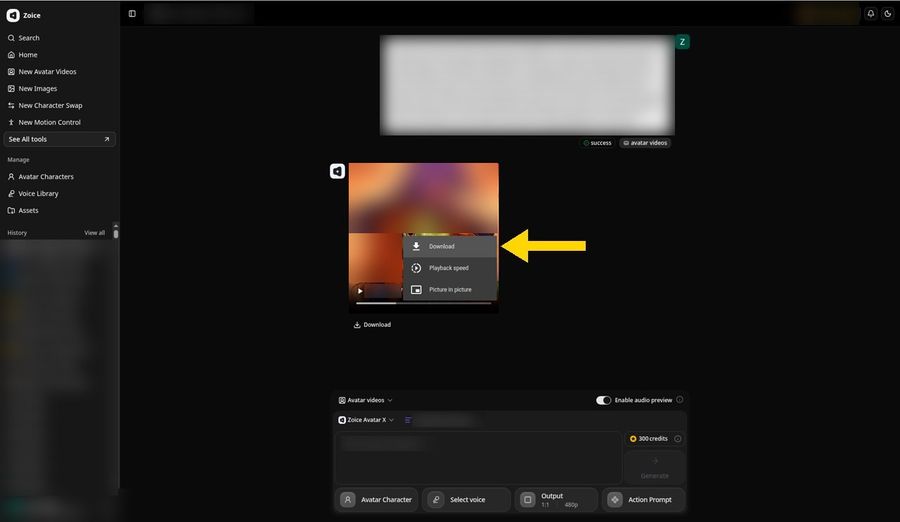Click the avatar videos tag
The width and height of the screenshot is (900, 522).
[x=645, y=143]
